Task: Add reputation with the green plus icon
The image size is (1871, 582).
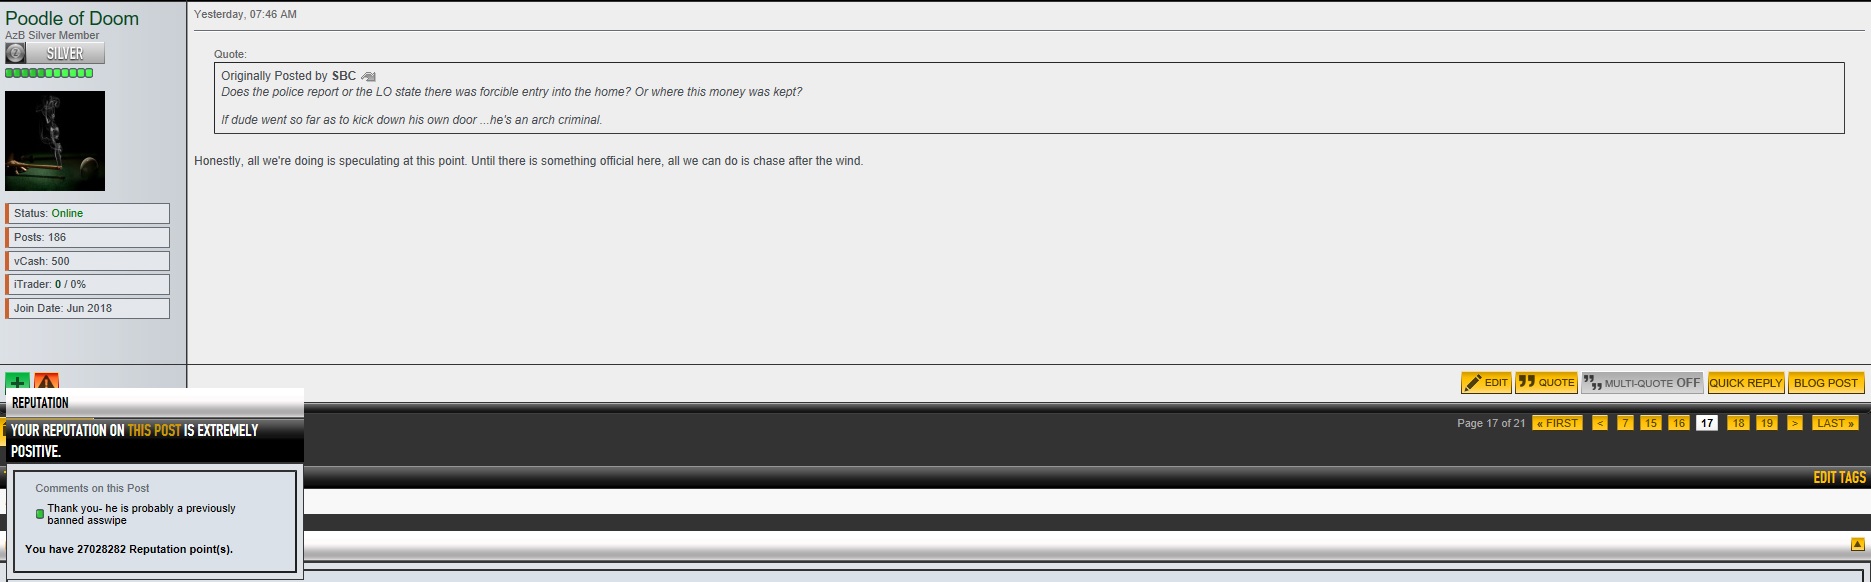Action: pos(17,382)
